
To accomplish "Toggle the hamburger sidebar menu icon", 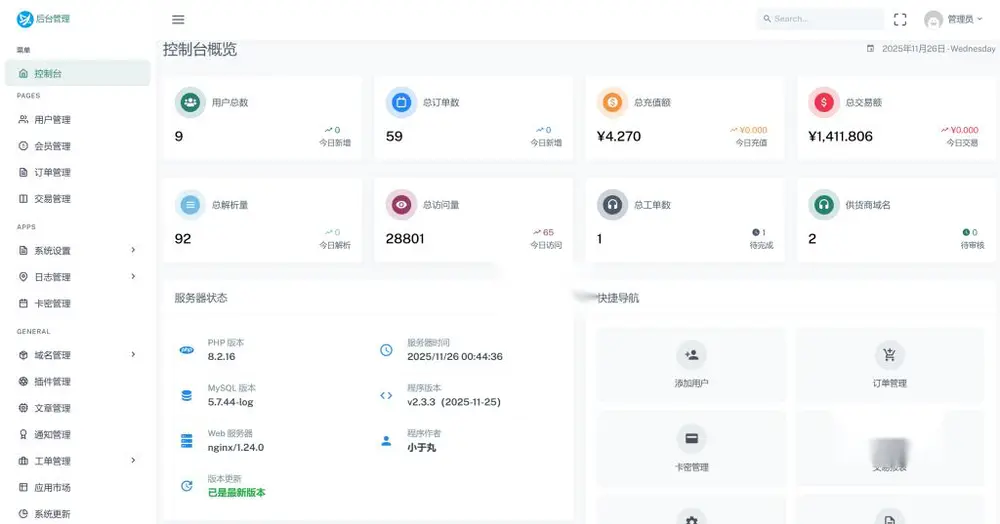I will coord(178,20).
